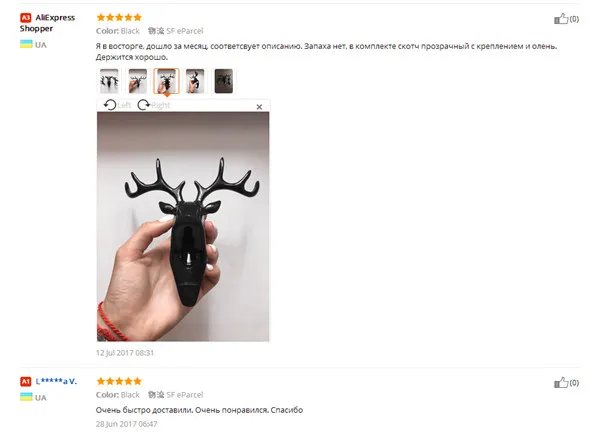Open fifth dark review thumbnail
The image size is (600, 432).
click(x=224, y=81)
